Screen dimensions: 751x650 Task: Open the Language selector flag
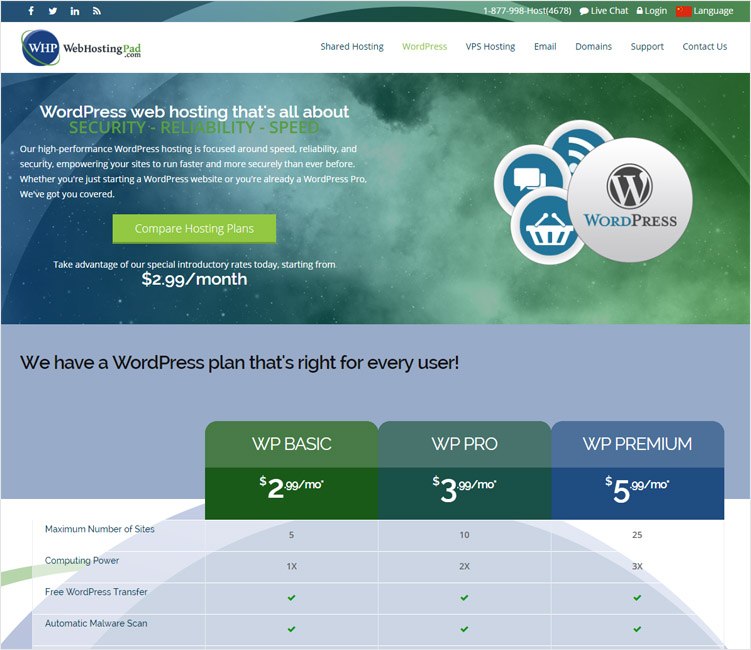click(683, 11)
